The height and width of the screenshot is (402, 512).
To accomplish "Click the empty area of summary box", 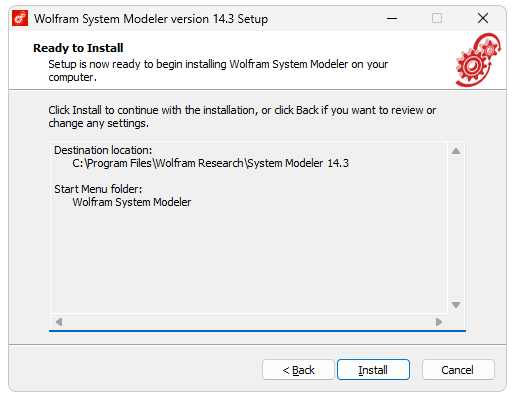I will coord(249,260).
